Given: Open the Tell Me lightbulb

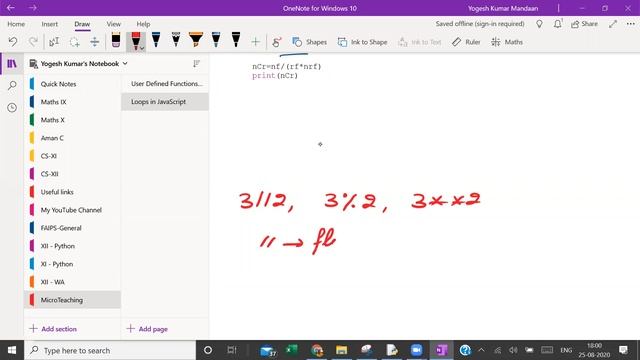Looking at the screenshot, I should coord(539,24).
